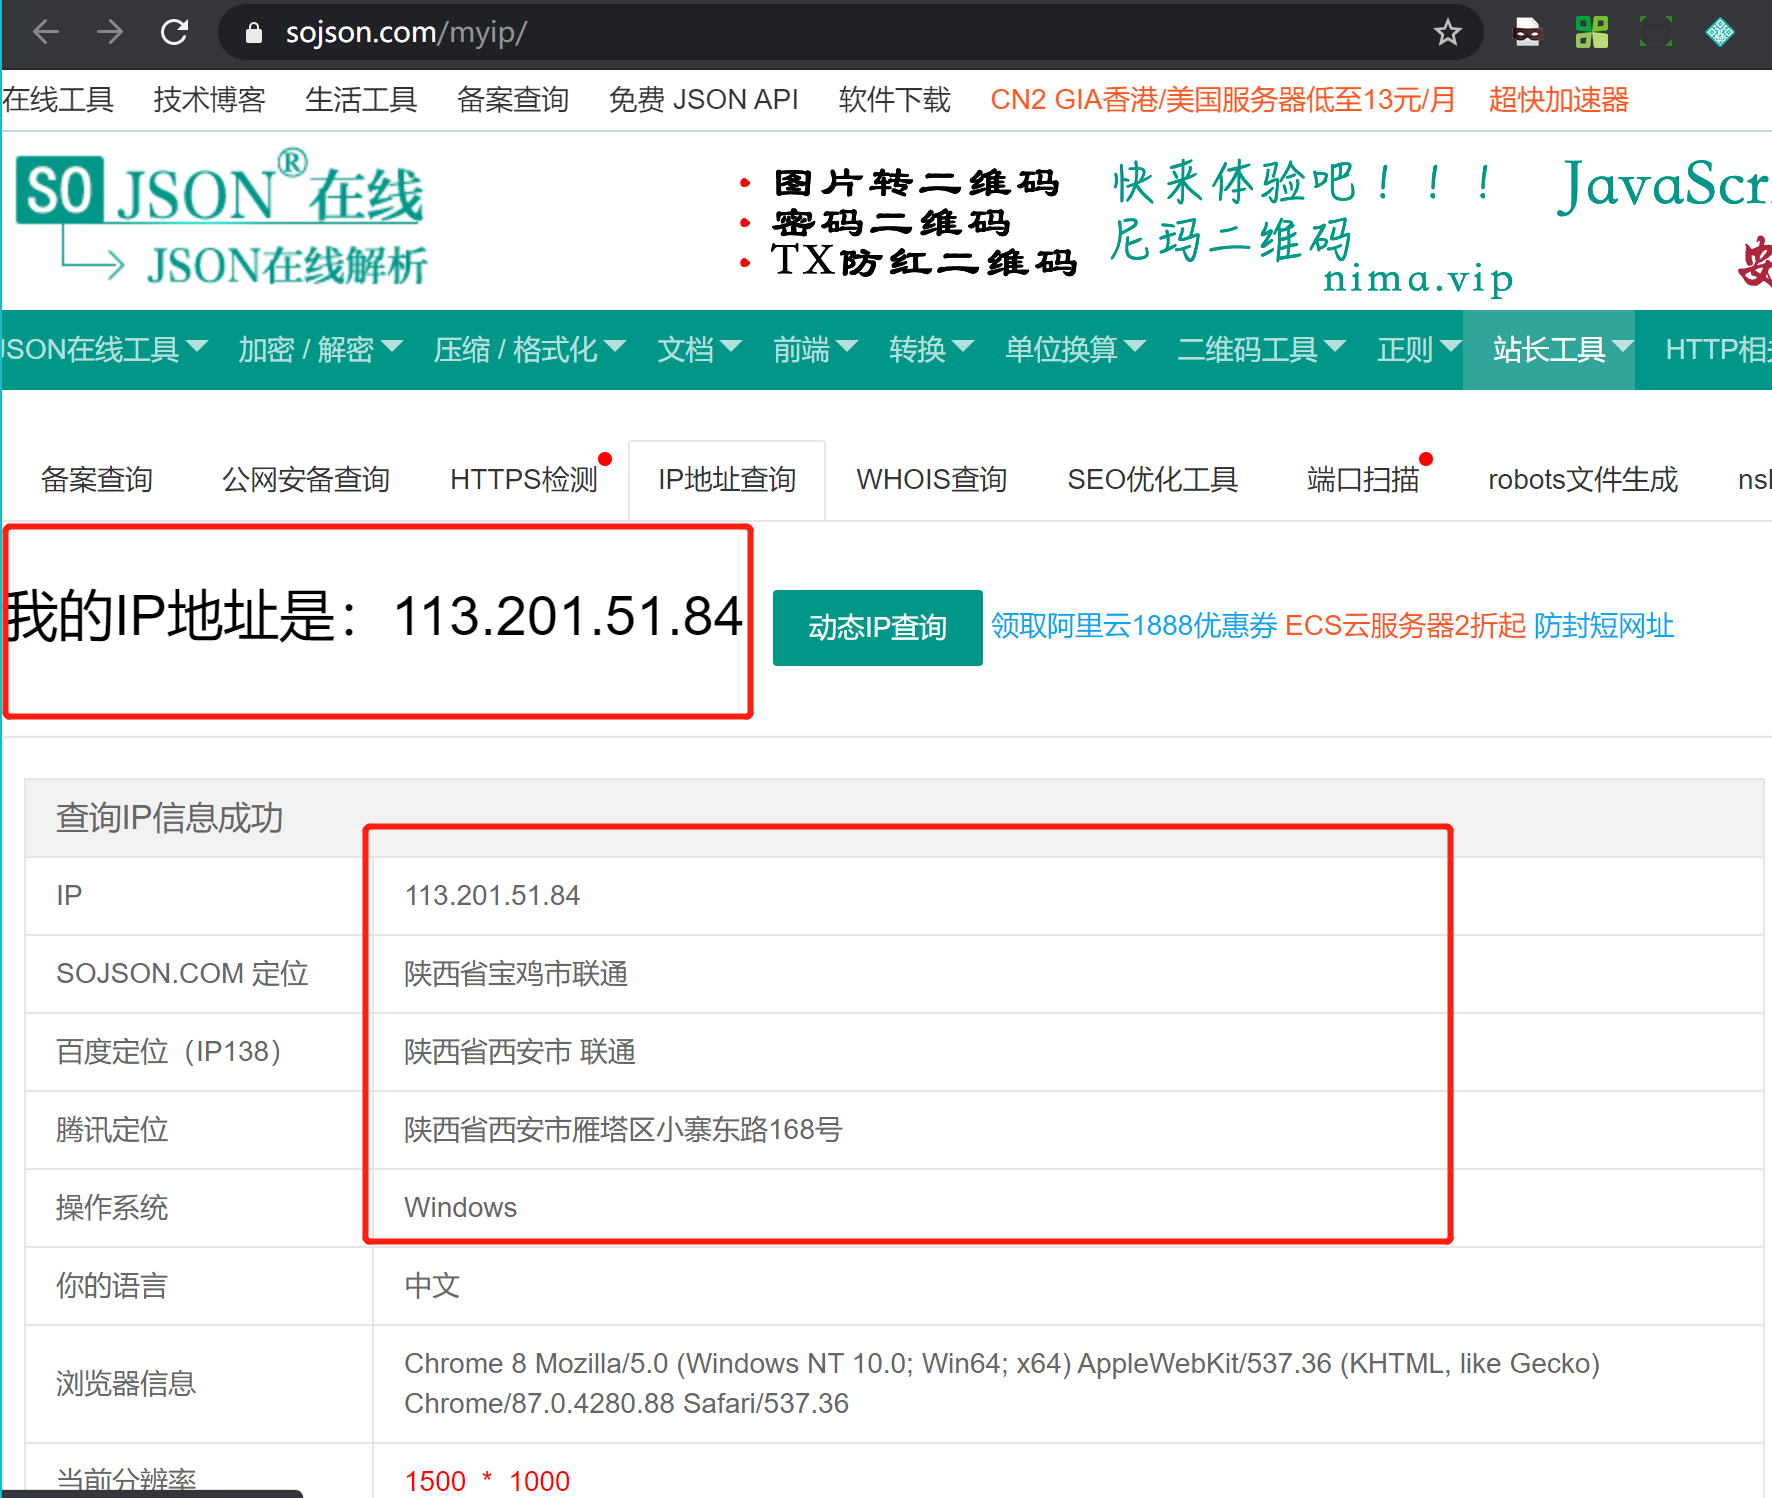1772x1498 pixels.
Task: Open 备案查询 top link
Action: click(513, 100)
